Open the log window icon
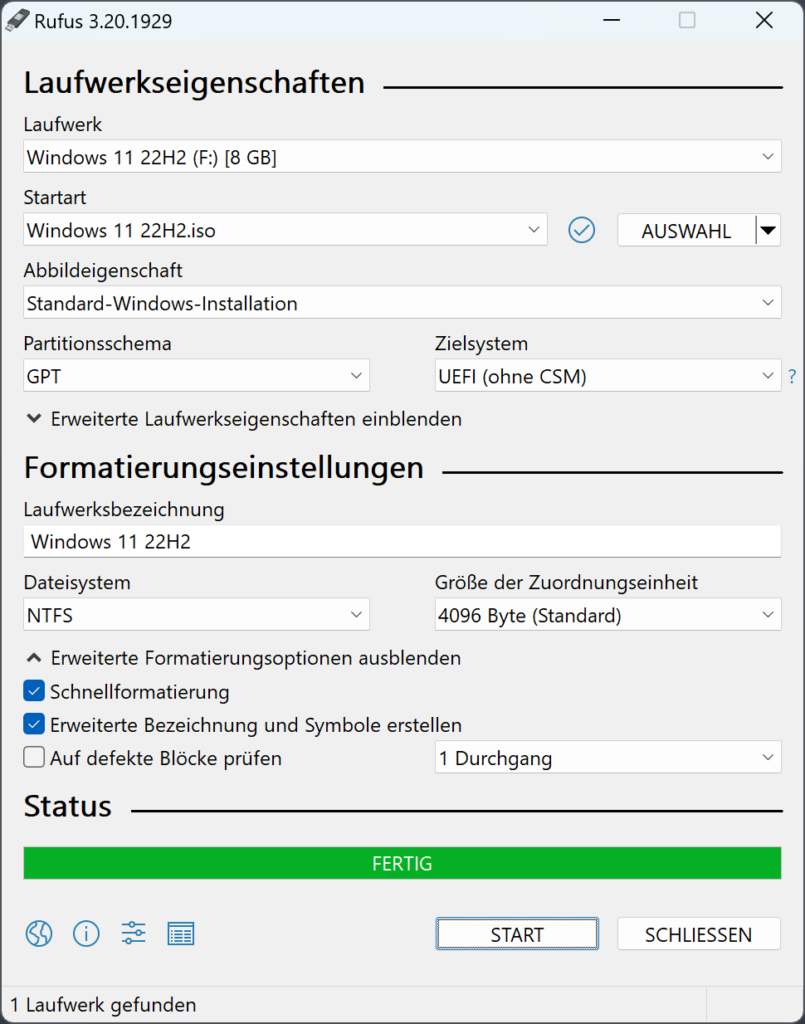The width and height of the screenshot is (805, 1024). [181, 933]
